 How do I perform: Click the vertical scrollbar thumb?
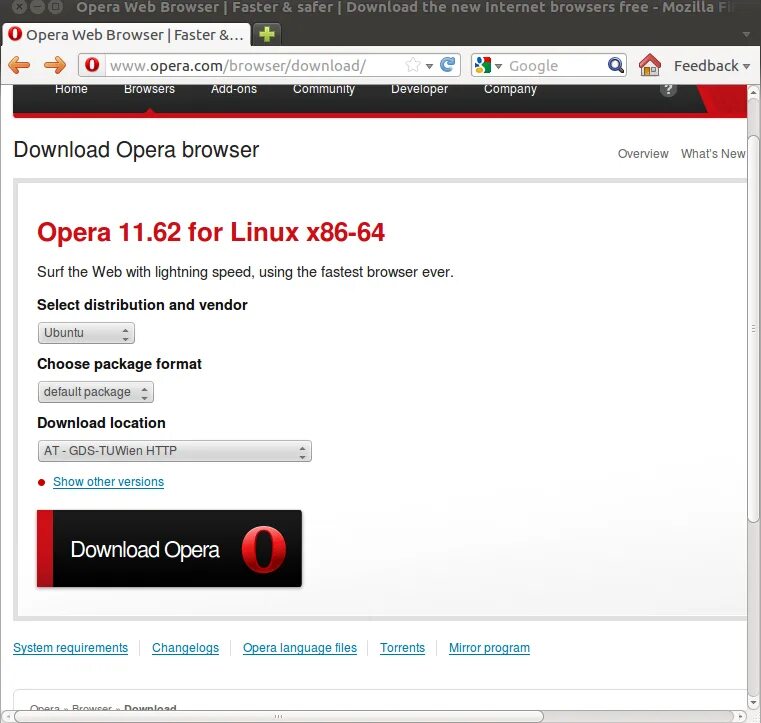coord(753,329)
